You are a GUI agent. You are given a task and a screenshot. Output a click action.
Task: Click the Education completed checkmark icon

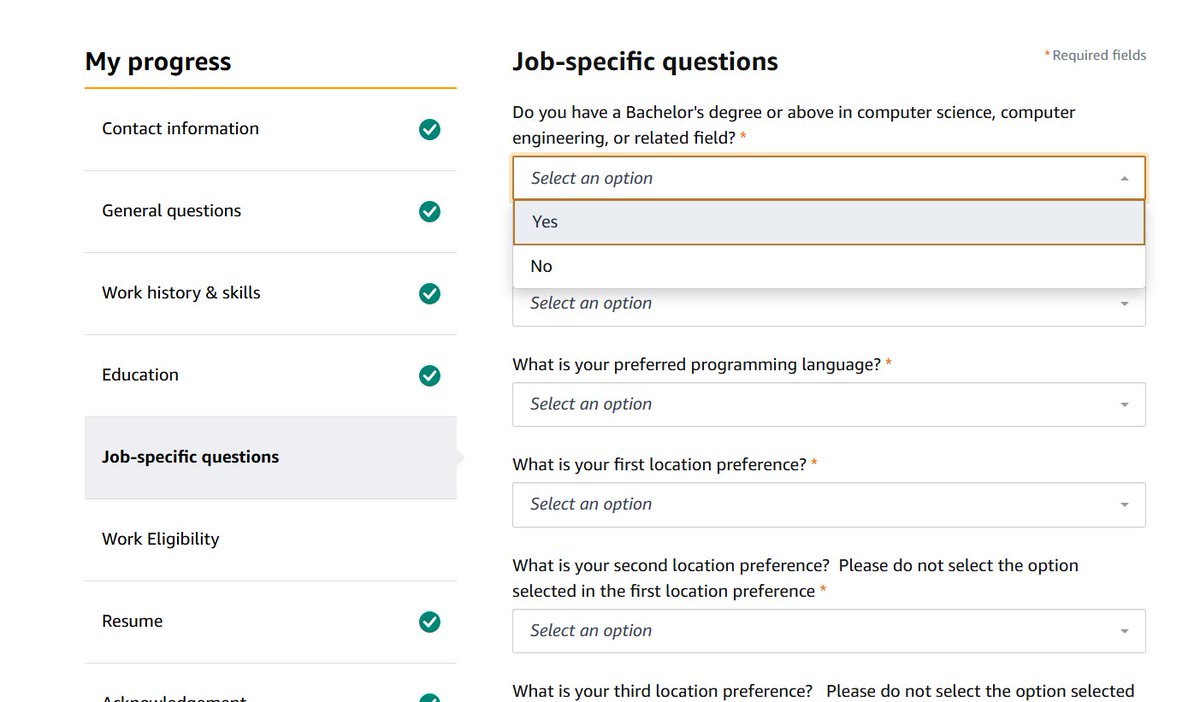[430, 375]
